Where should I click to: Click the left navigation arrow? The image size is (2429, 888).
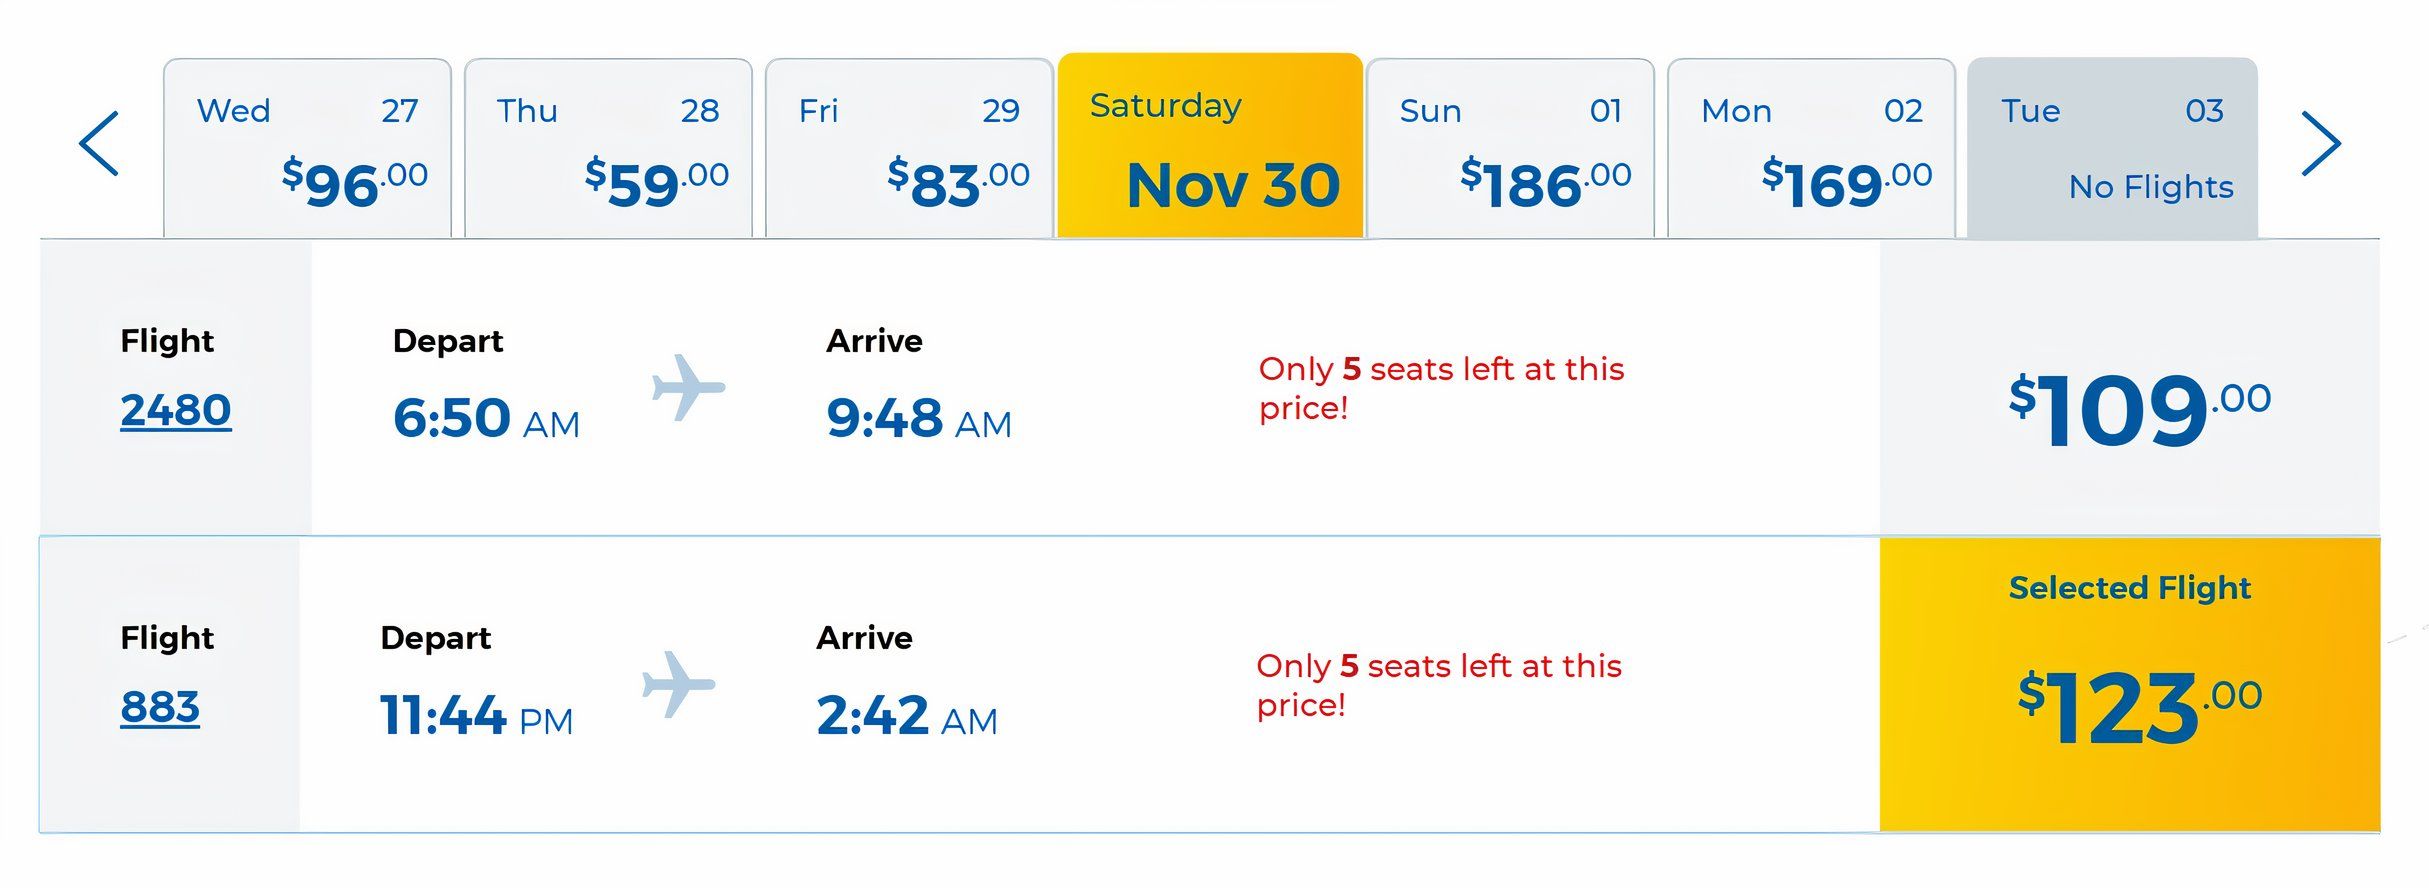coord(97,143)
